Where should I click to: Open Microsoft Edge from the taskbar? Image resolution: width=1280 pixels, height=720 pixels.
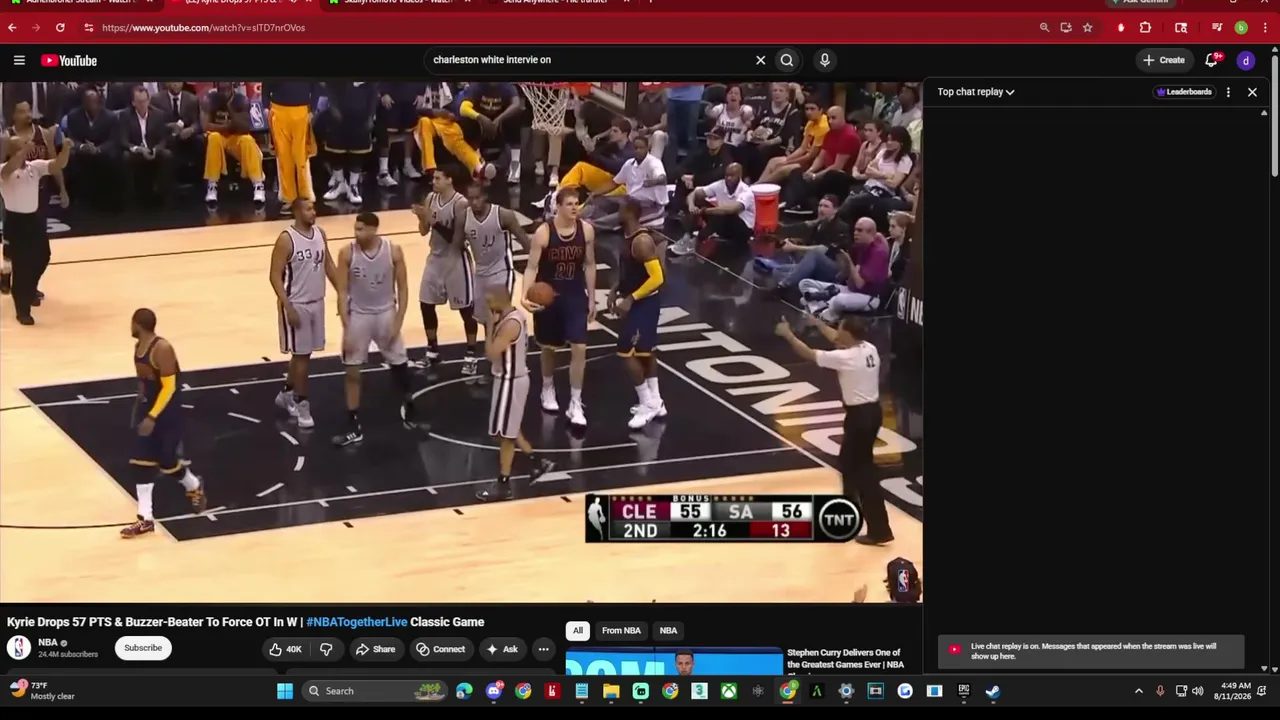[x=464, y=691]
